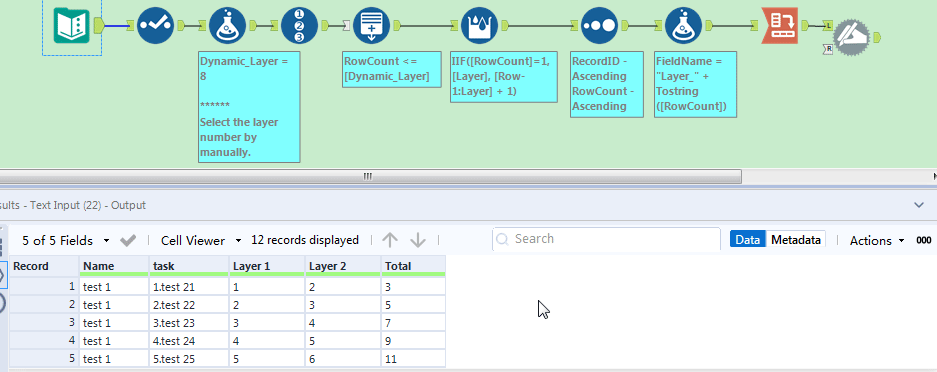Click the RowCount <= [Dynamic_Layer] annotation
Image resolution: width=937 pixels, height=372 pixels.
[392, 69]
